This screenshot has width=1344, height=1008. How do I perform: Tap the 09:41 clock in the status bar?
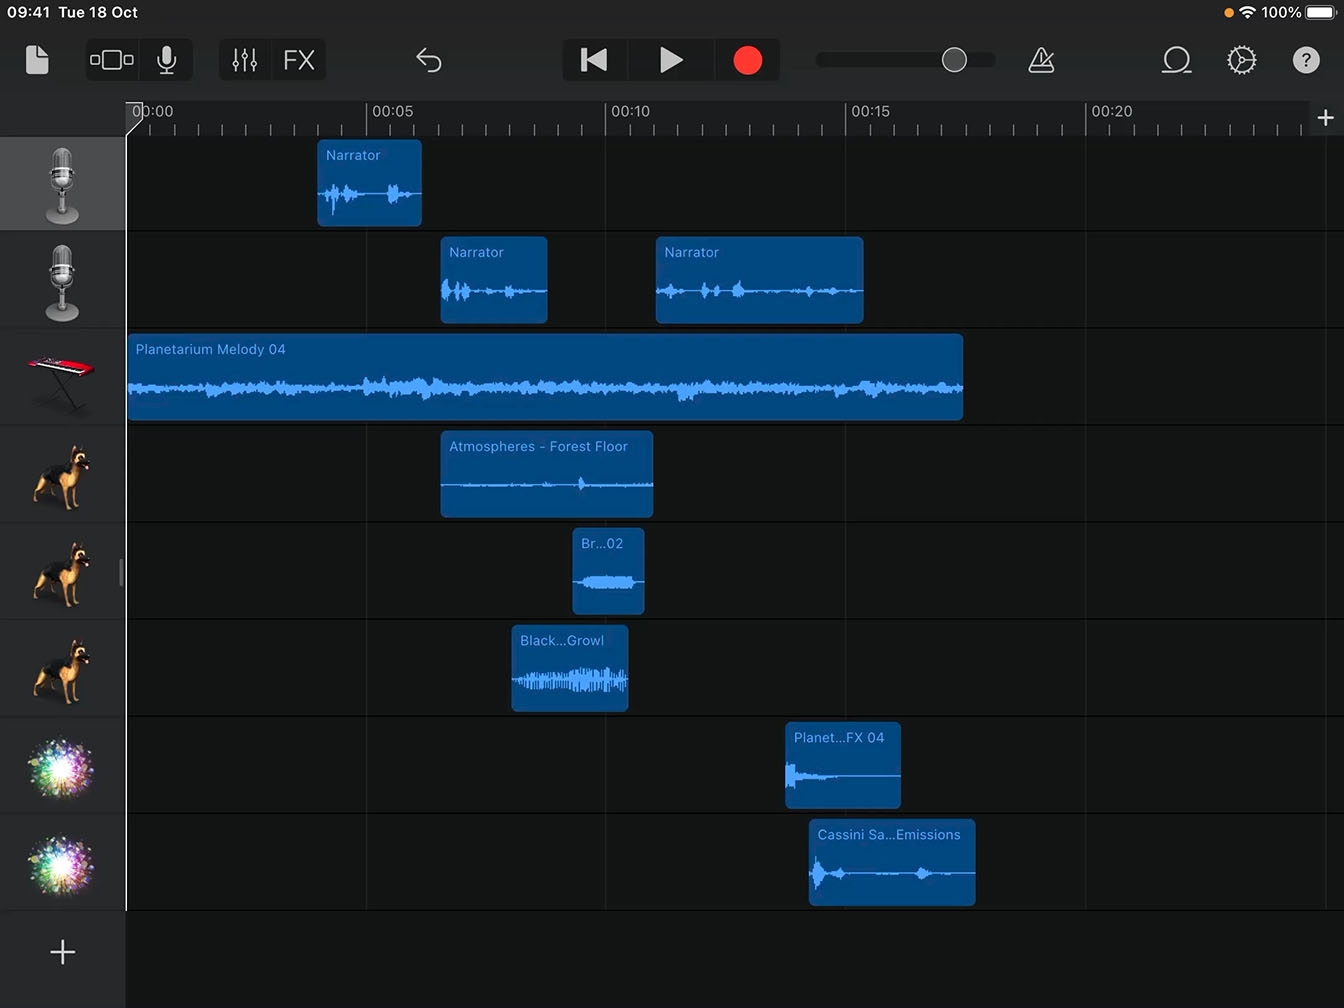[x=28, y=12]
